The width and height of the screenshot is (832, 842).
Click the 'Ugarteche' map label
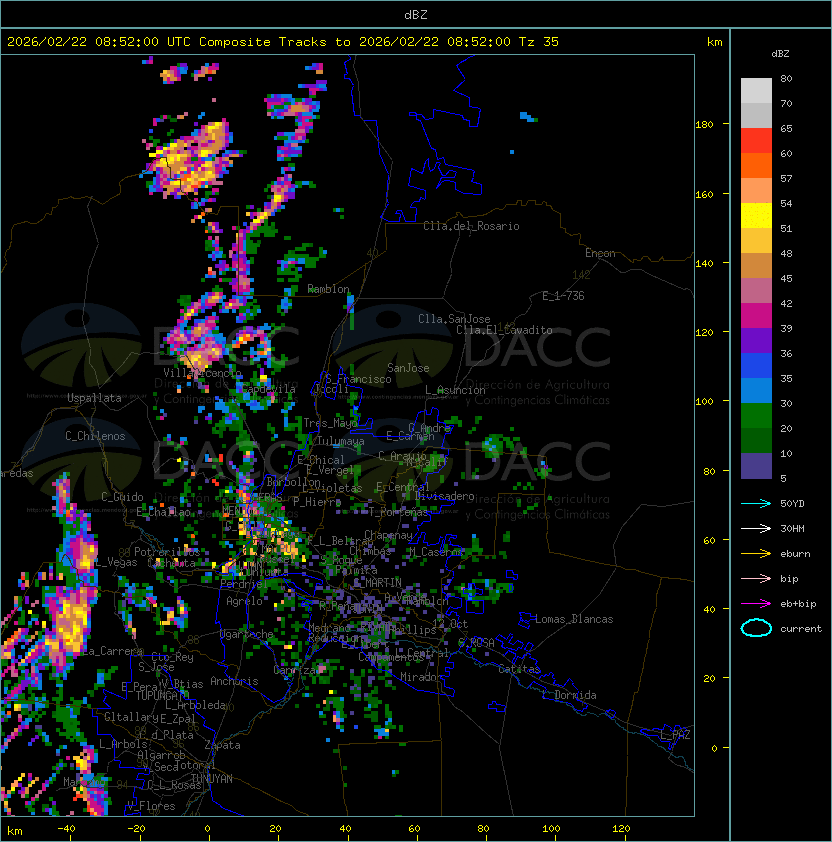coord(247,635)
